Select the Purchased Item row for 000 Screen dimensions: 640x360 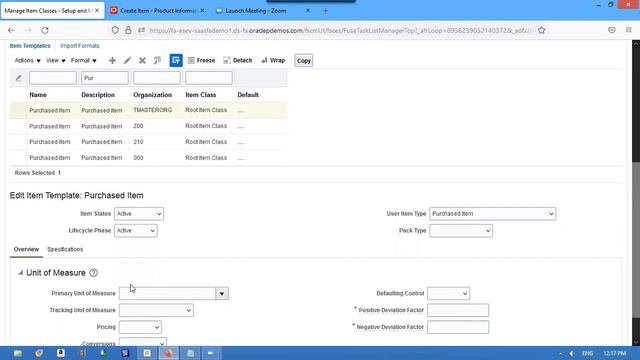(x=149, y=158)
